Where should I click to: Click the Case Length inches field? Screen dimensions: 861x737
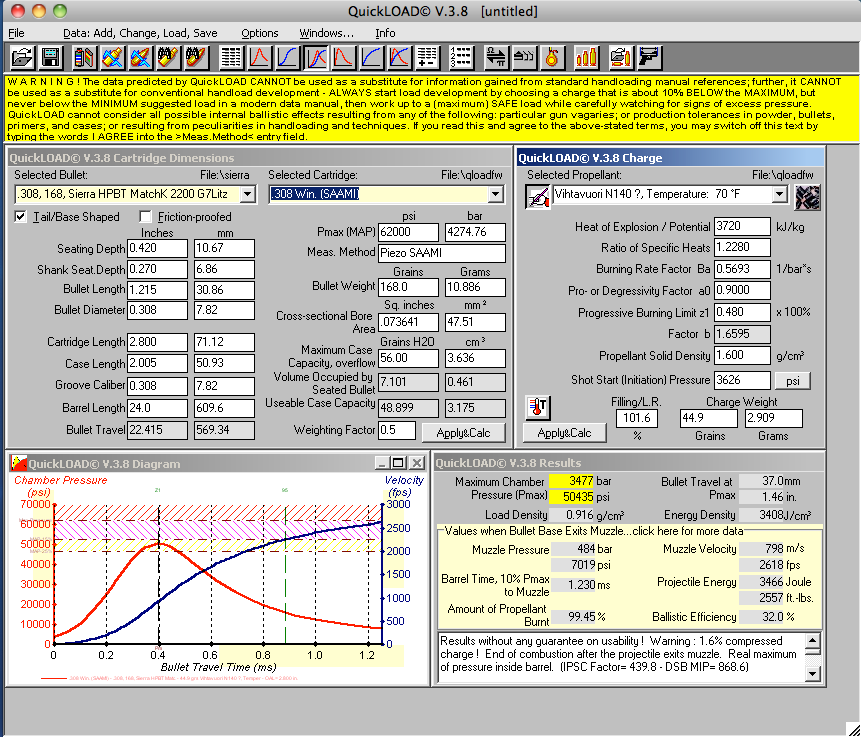click(157, 364)
